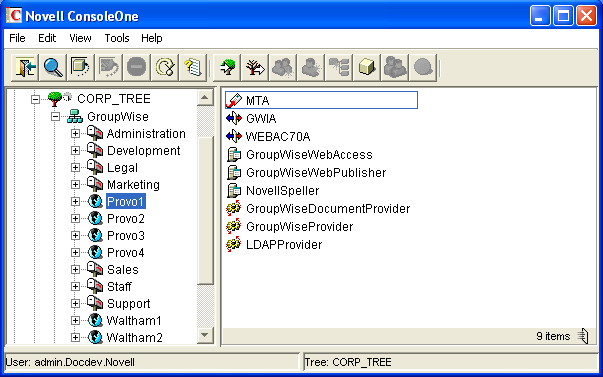Click the User: admin.Docdev.Novell status text
The height and width of the screenshot is (377, 603).
pyautogui.click(x=70, y=362)
